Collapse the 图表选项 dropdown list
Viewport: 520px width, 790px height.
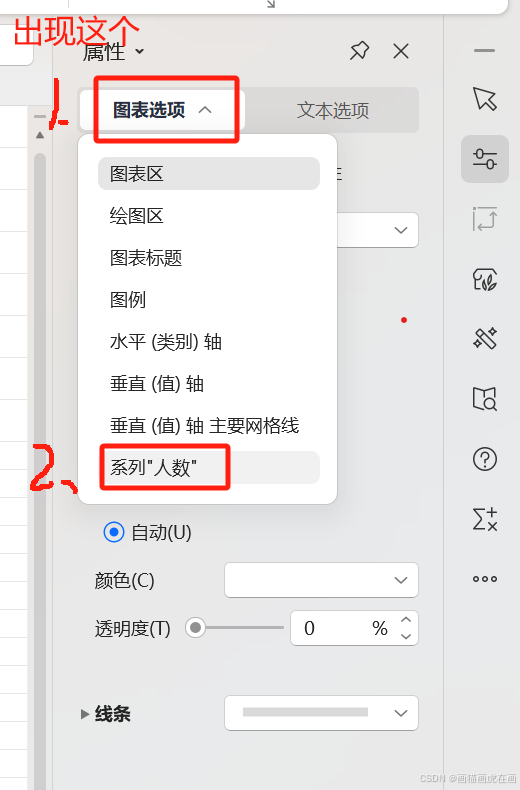click(162, 110)
